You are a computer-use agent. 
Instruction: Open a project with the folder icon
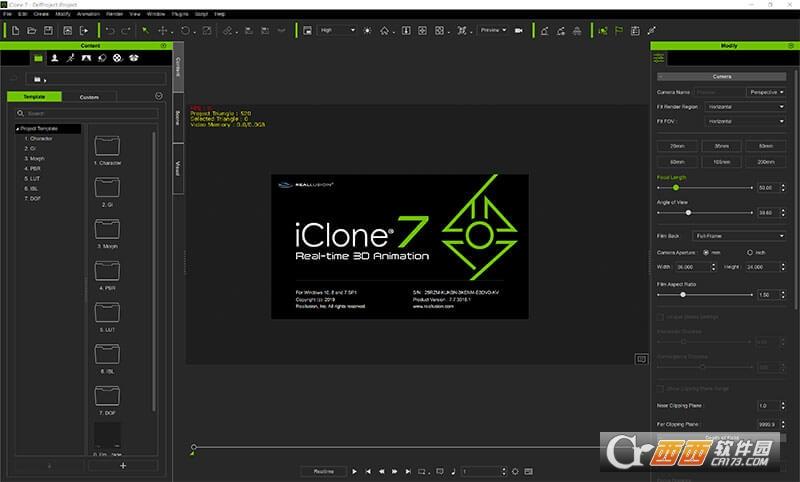(x=32, y=31)
